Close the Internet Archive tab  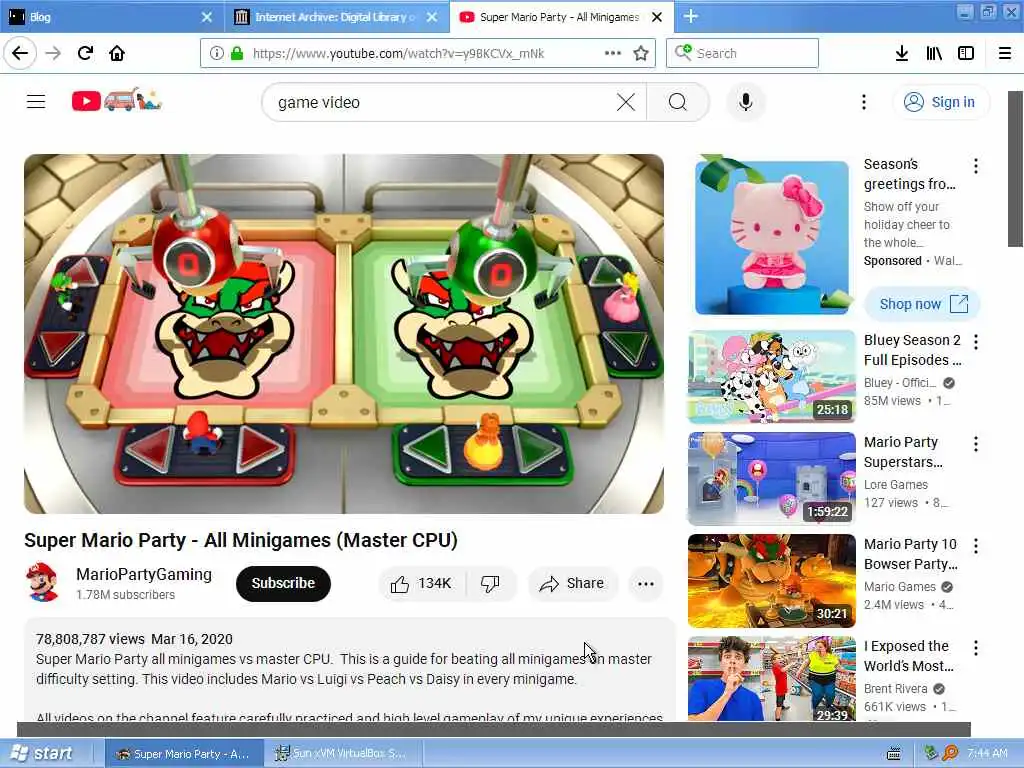coord(432,17)
